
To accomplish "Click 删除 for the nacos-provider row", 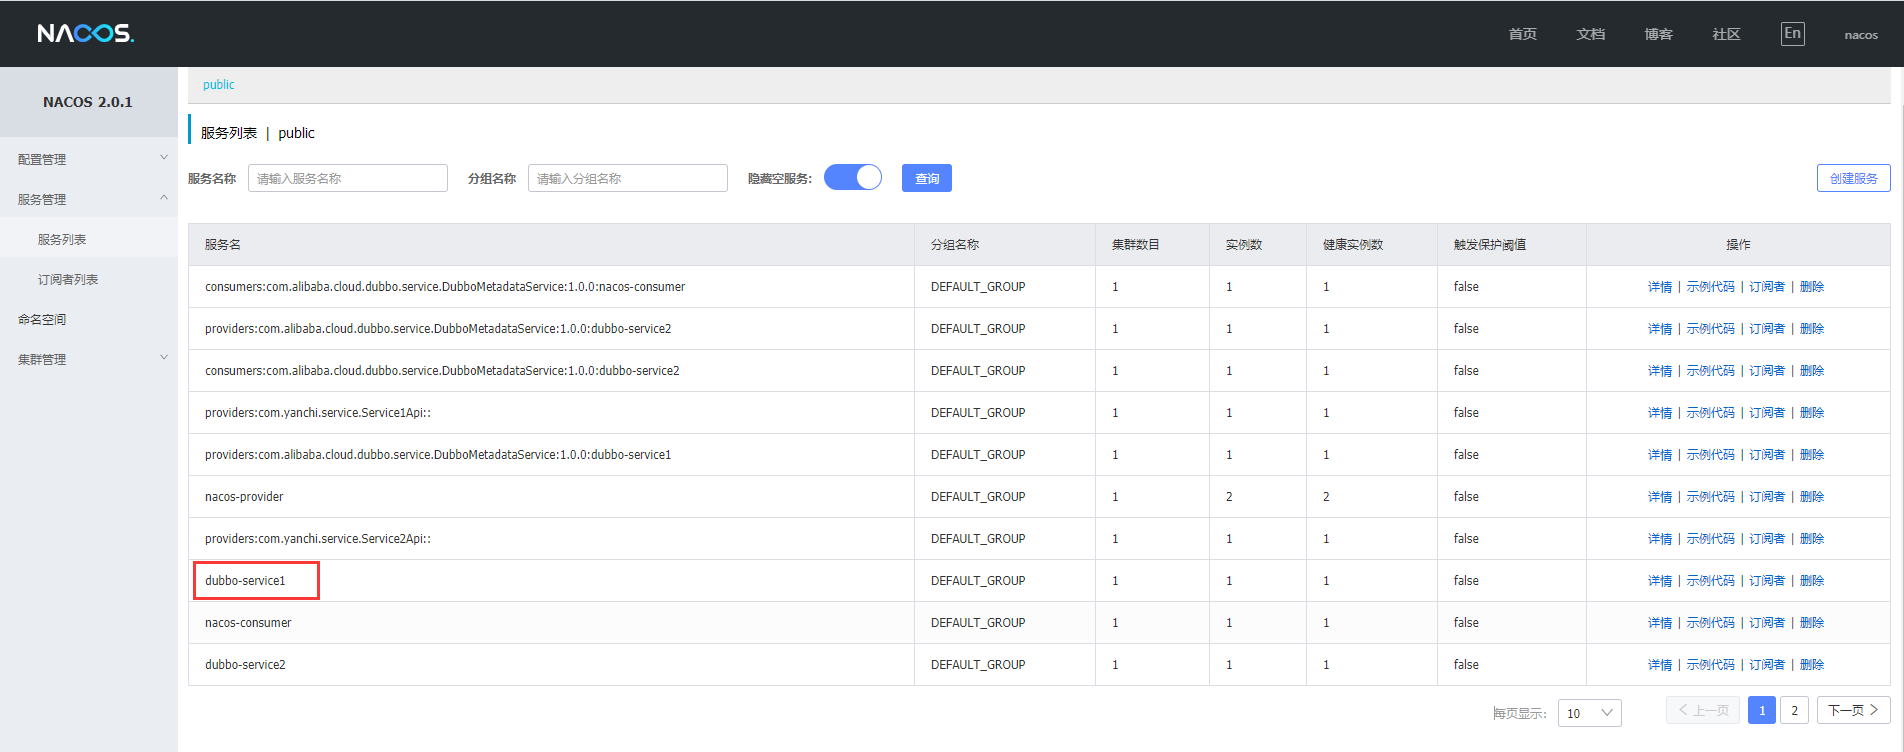I will coord(1812,496).
